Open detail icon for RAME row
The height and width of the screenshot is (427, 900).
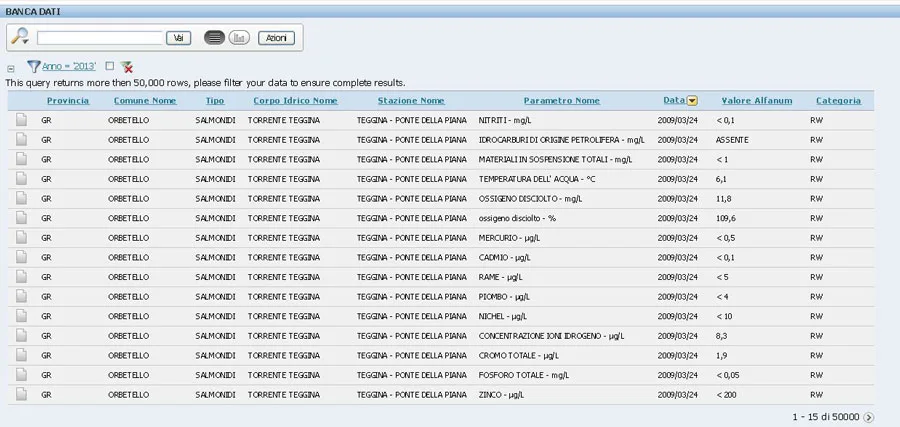[21, 277]
